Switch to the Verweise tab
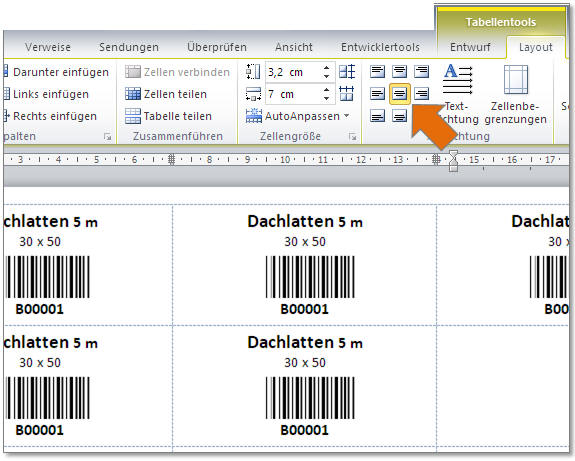 pyautogui.click(x=48, y=47)
